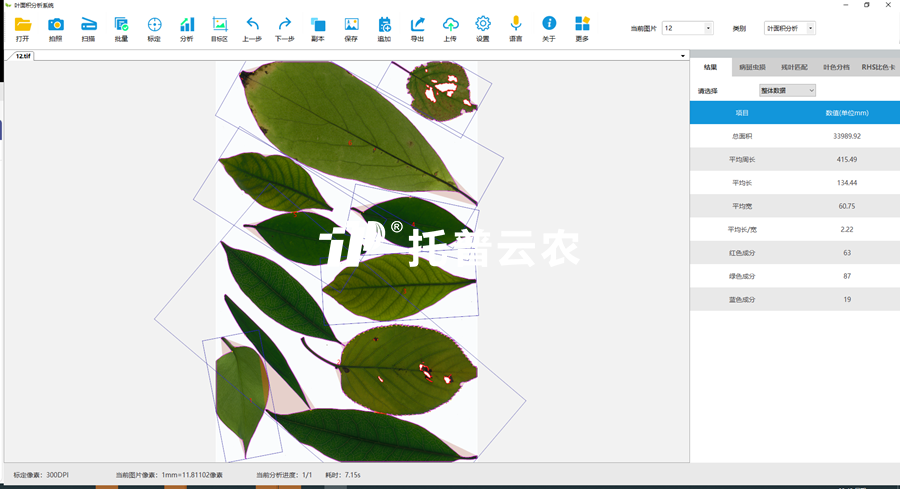
Task: Run 分析 analysis from the toolbar
Action: pyautogui.click(x=187, y=27)
